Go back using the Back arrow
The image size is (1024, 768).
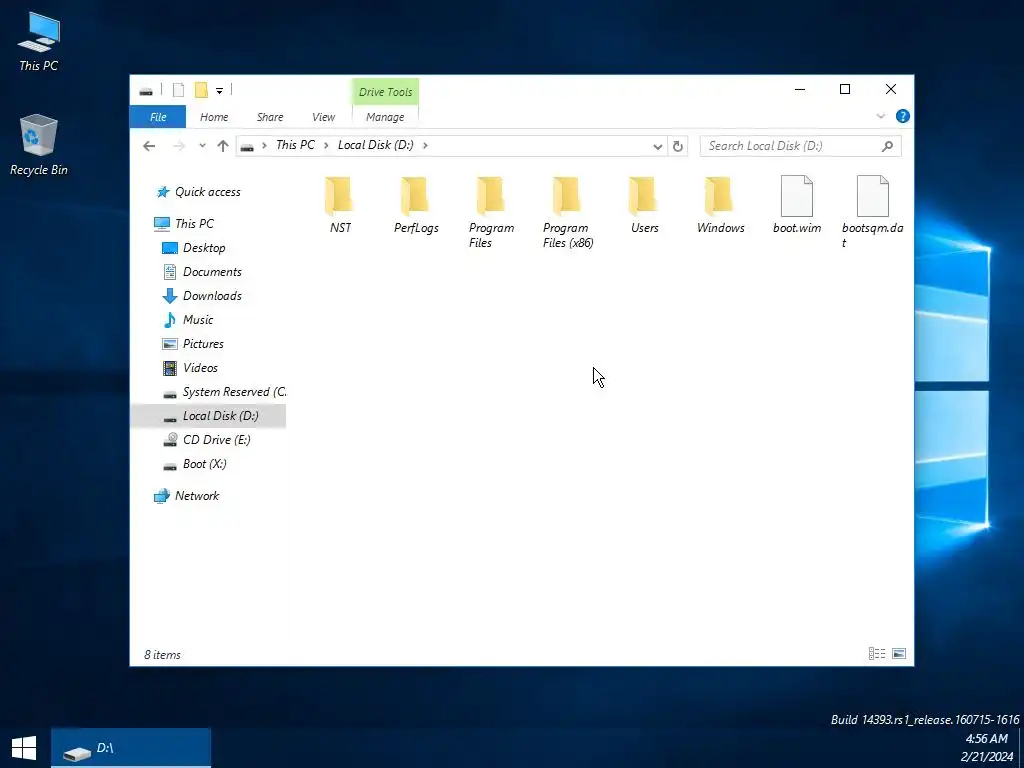pyautogui.click(x=149, y=146)
